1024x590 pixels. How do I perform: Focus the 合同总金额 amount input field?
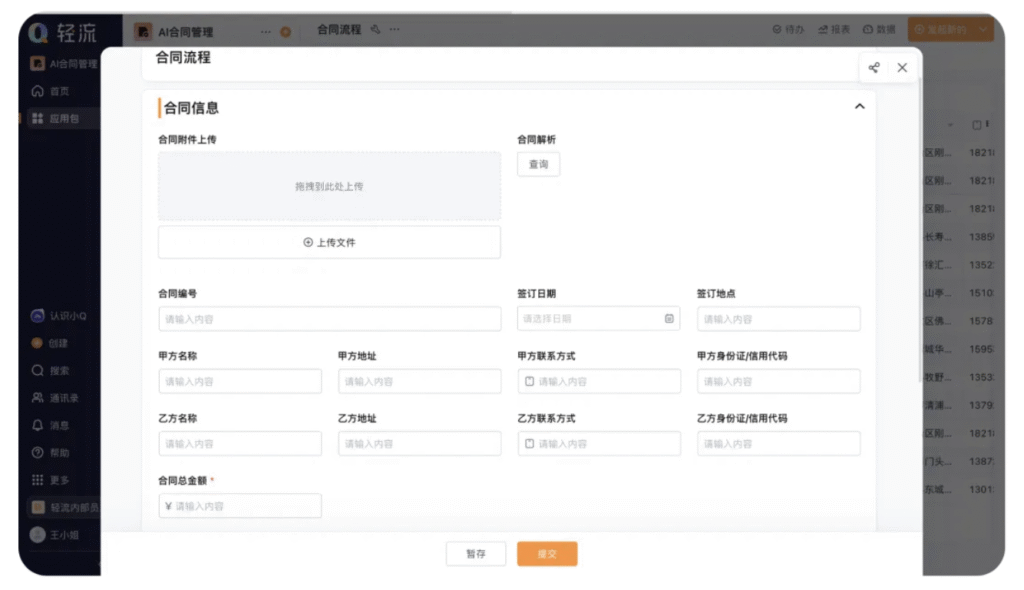240,506
